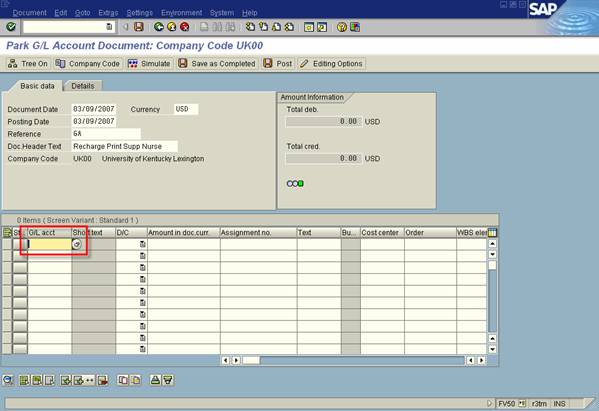Click the INS indicator in status bar

(x=559, y=403)
